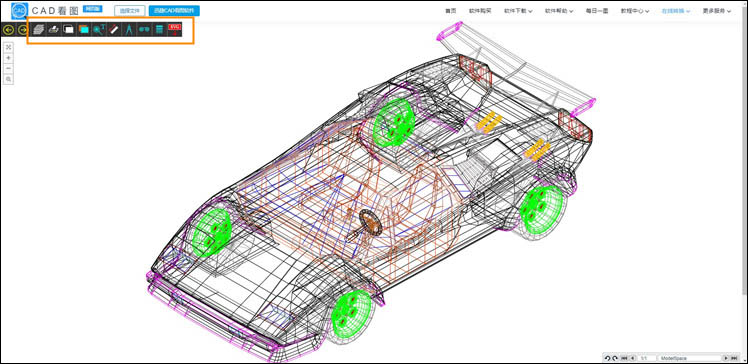This screenshot has width=748, height=364.
Task: Select the ruler measure tool
Action: pos(114,30)
